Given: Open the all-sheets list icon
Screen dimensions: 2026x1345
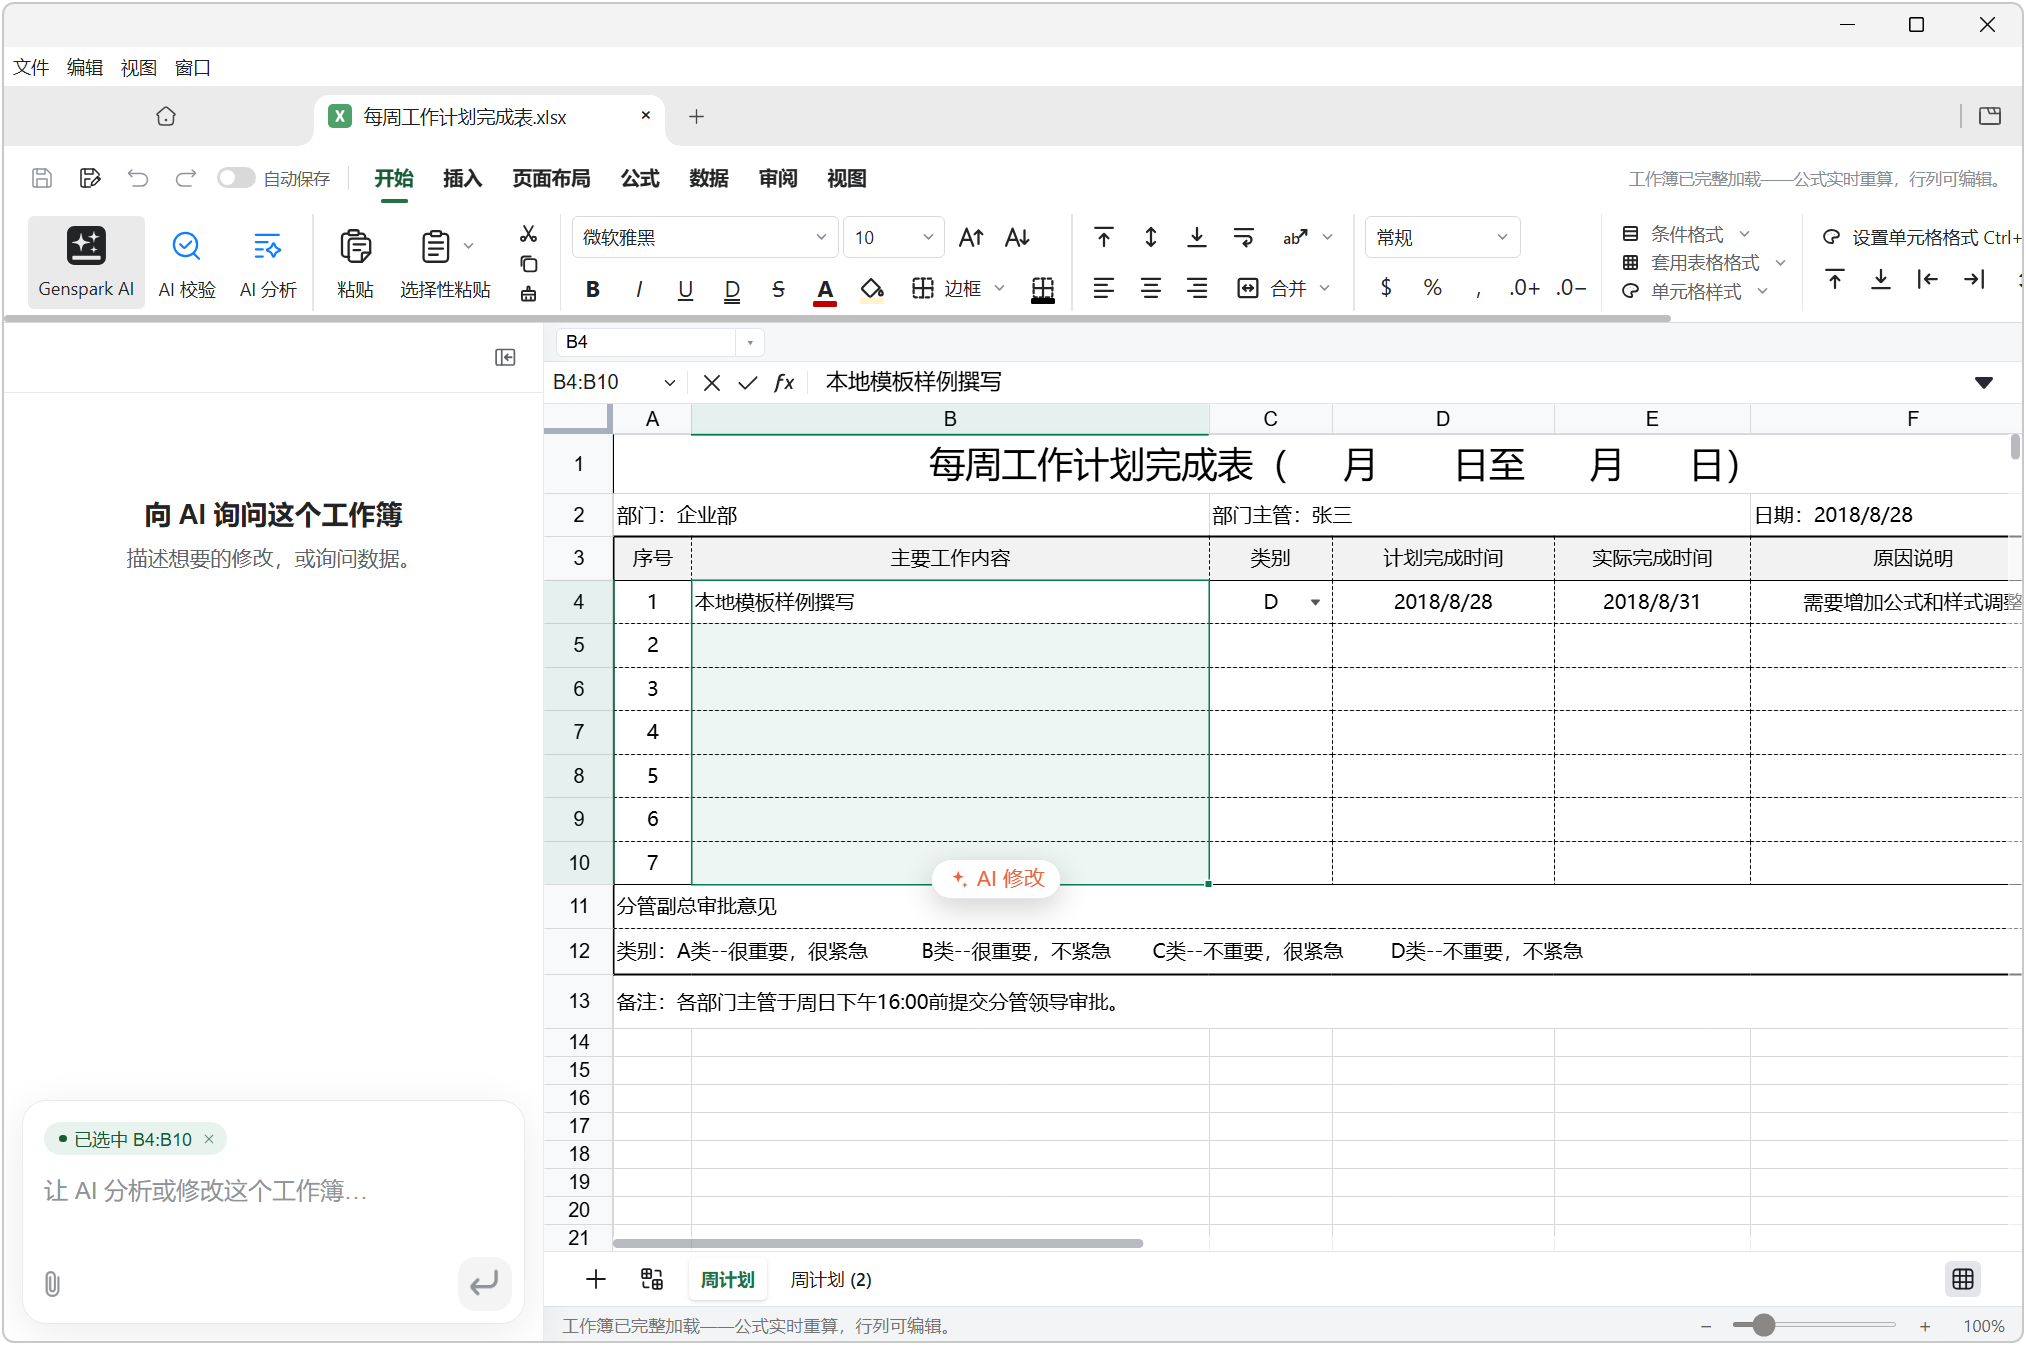Looking at the screenshot, I should [x=652, y=1279].
